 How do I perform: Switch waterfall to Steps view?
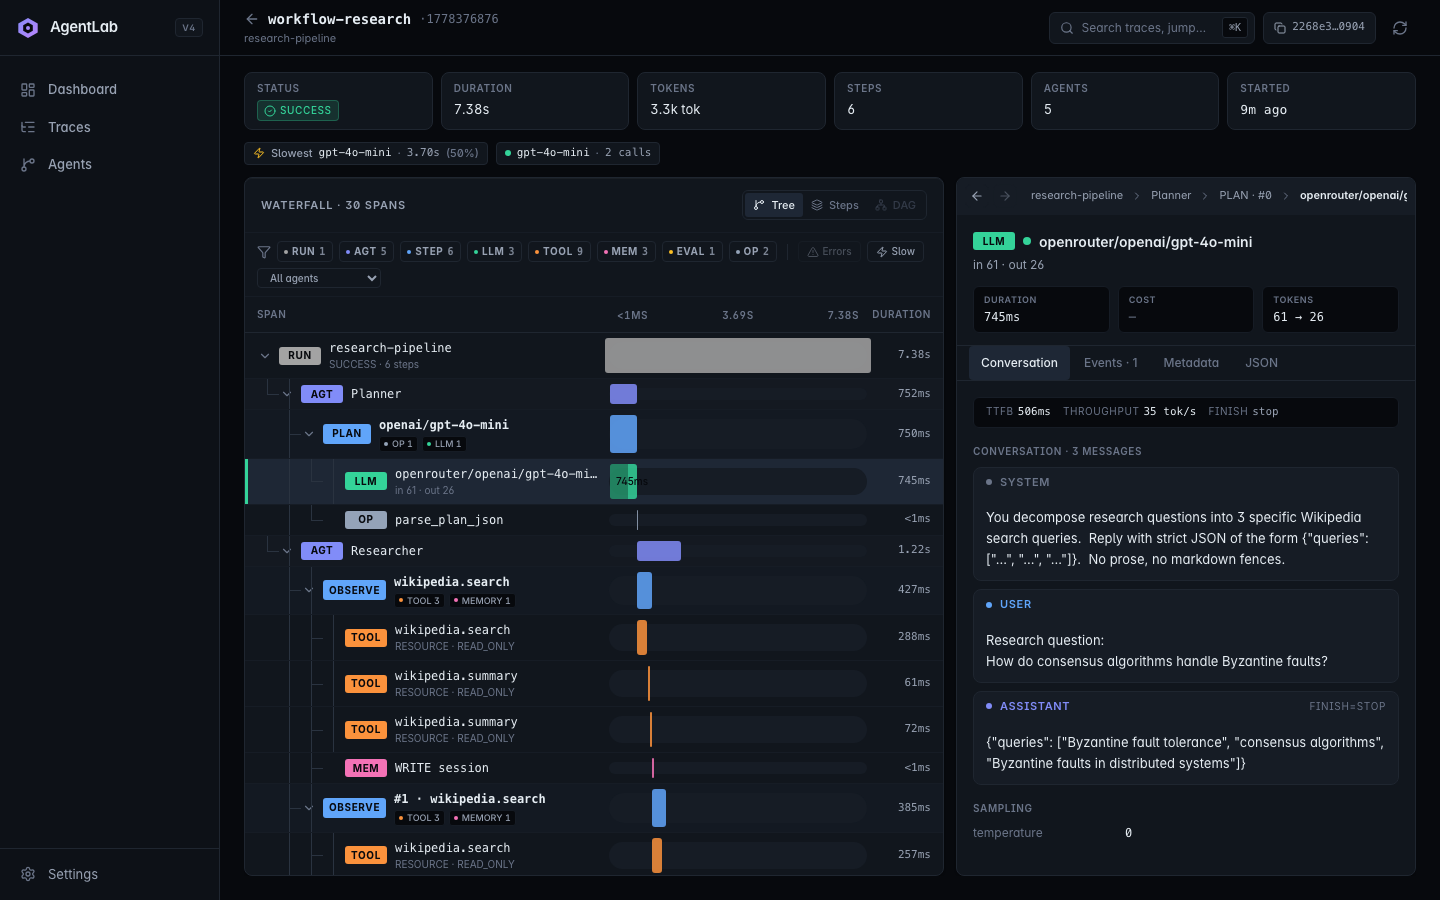click(835, 205)
